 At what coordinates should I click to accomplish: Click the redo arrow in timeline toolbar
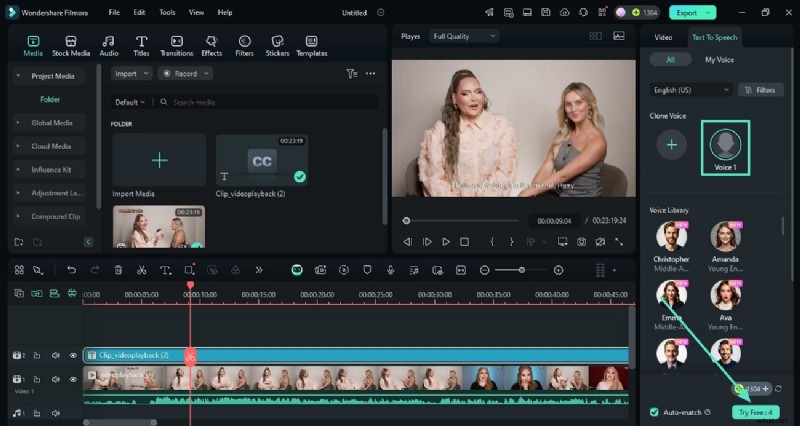pos(95,270)
